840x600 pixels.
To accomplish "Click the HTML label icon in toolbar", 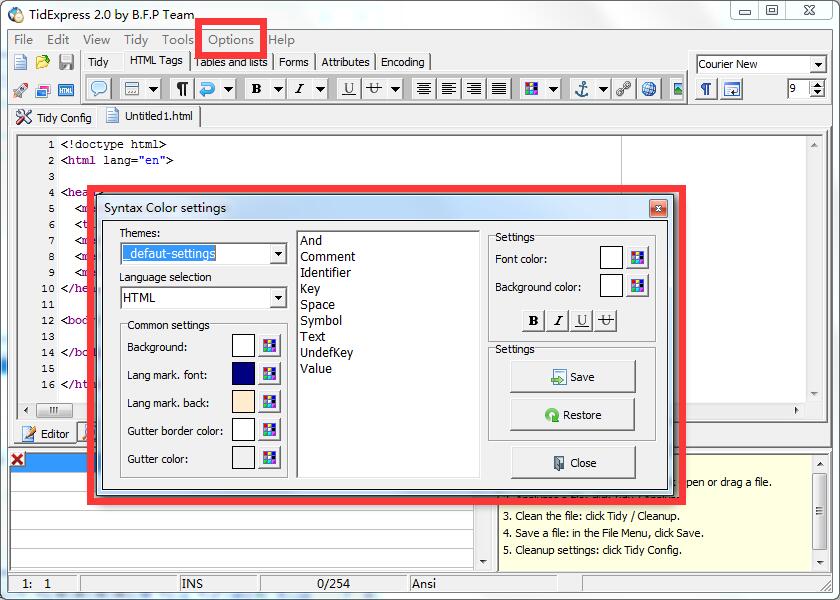I will click(x=66, y=90).
